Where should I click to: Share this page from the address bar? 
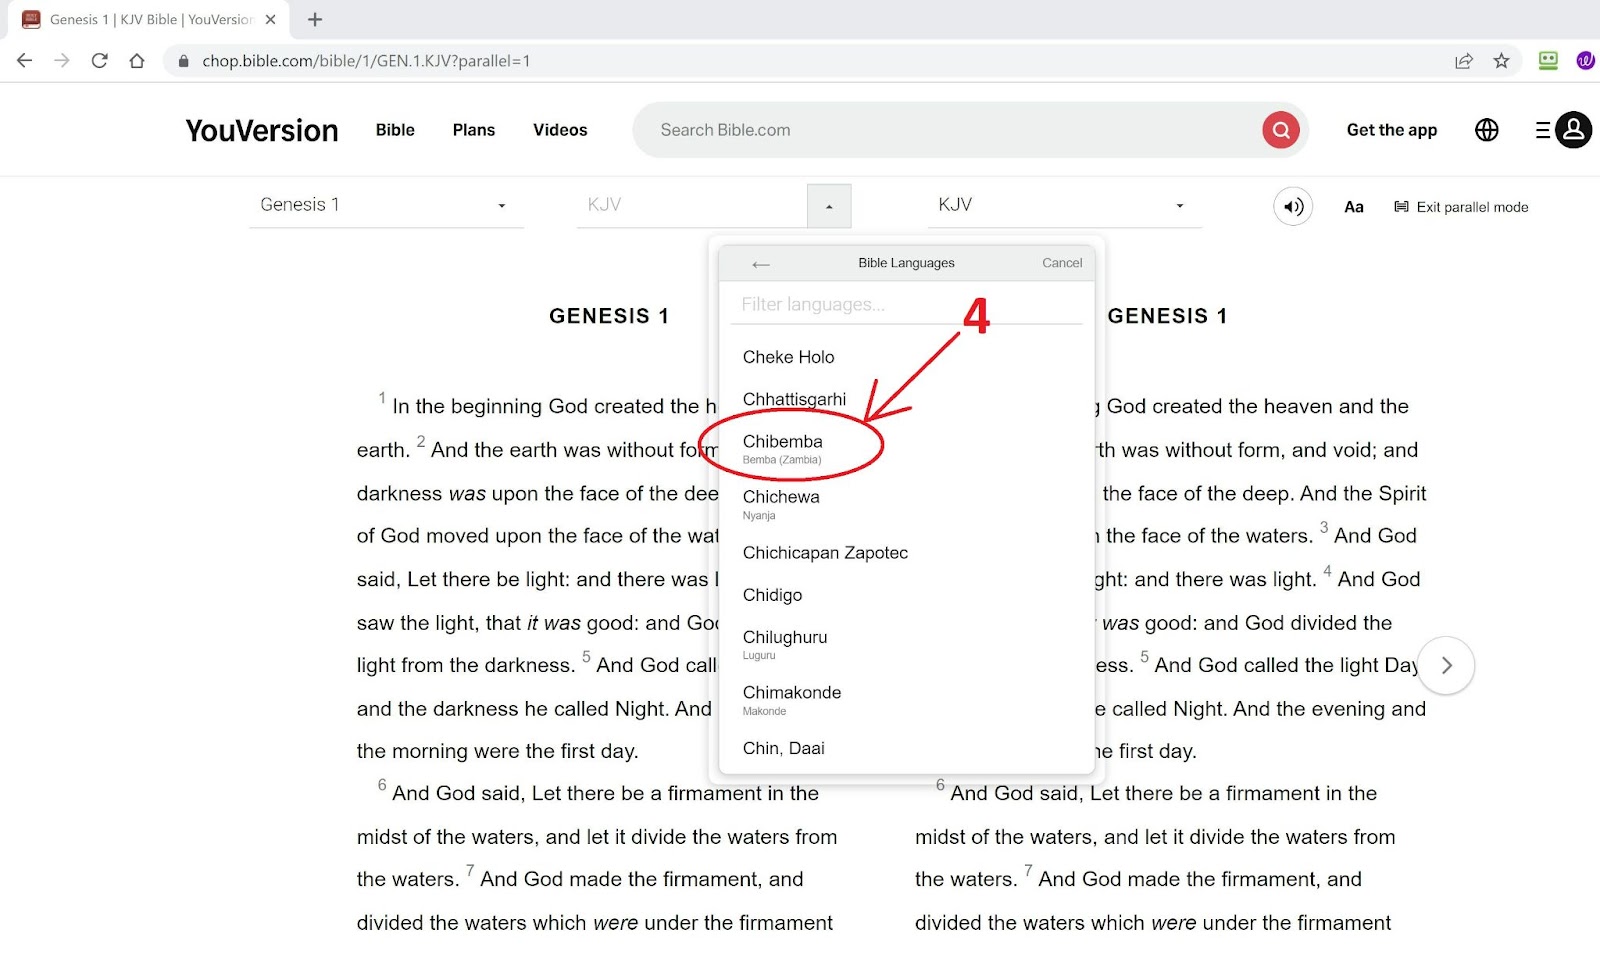click(1464, 61)
